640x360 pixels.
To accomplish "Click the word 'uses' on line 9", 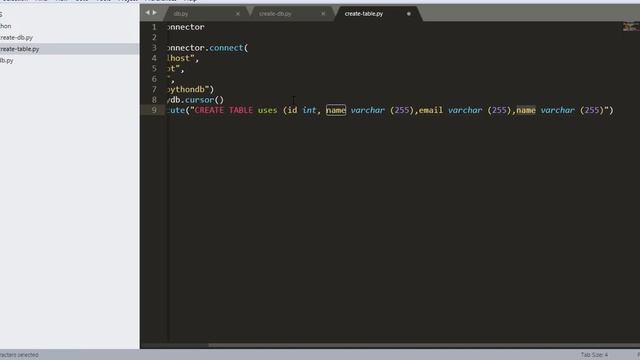I will pos(267,110).
